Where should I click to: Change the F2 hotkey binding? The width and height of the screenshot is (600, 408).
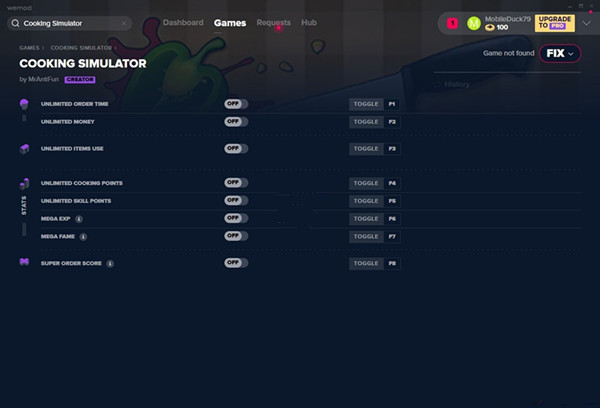[x=392, y=122]
